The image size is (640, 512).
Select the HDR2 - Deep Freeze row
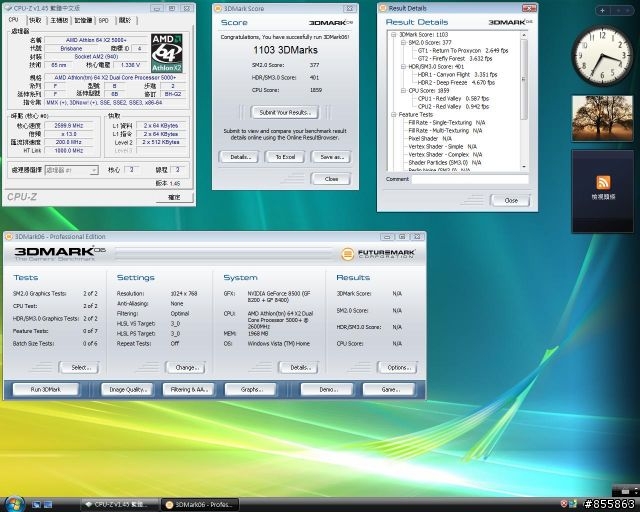point(456,82)
